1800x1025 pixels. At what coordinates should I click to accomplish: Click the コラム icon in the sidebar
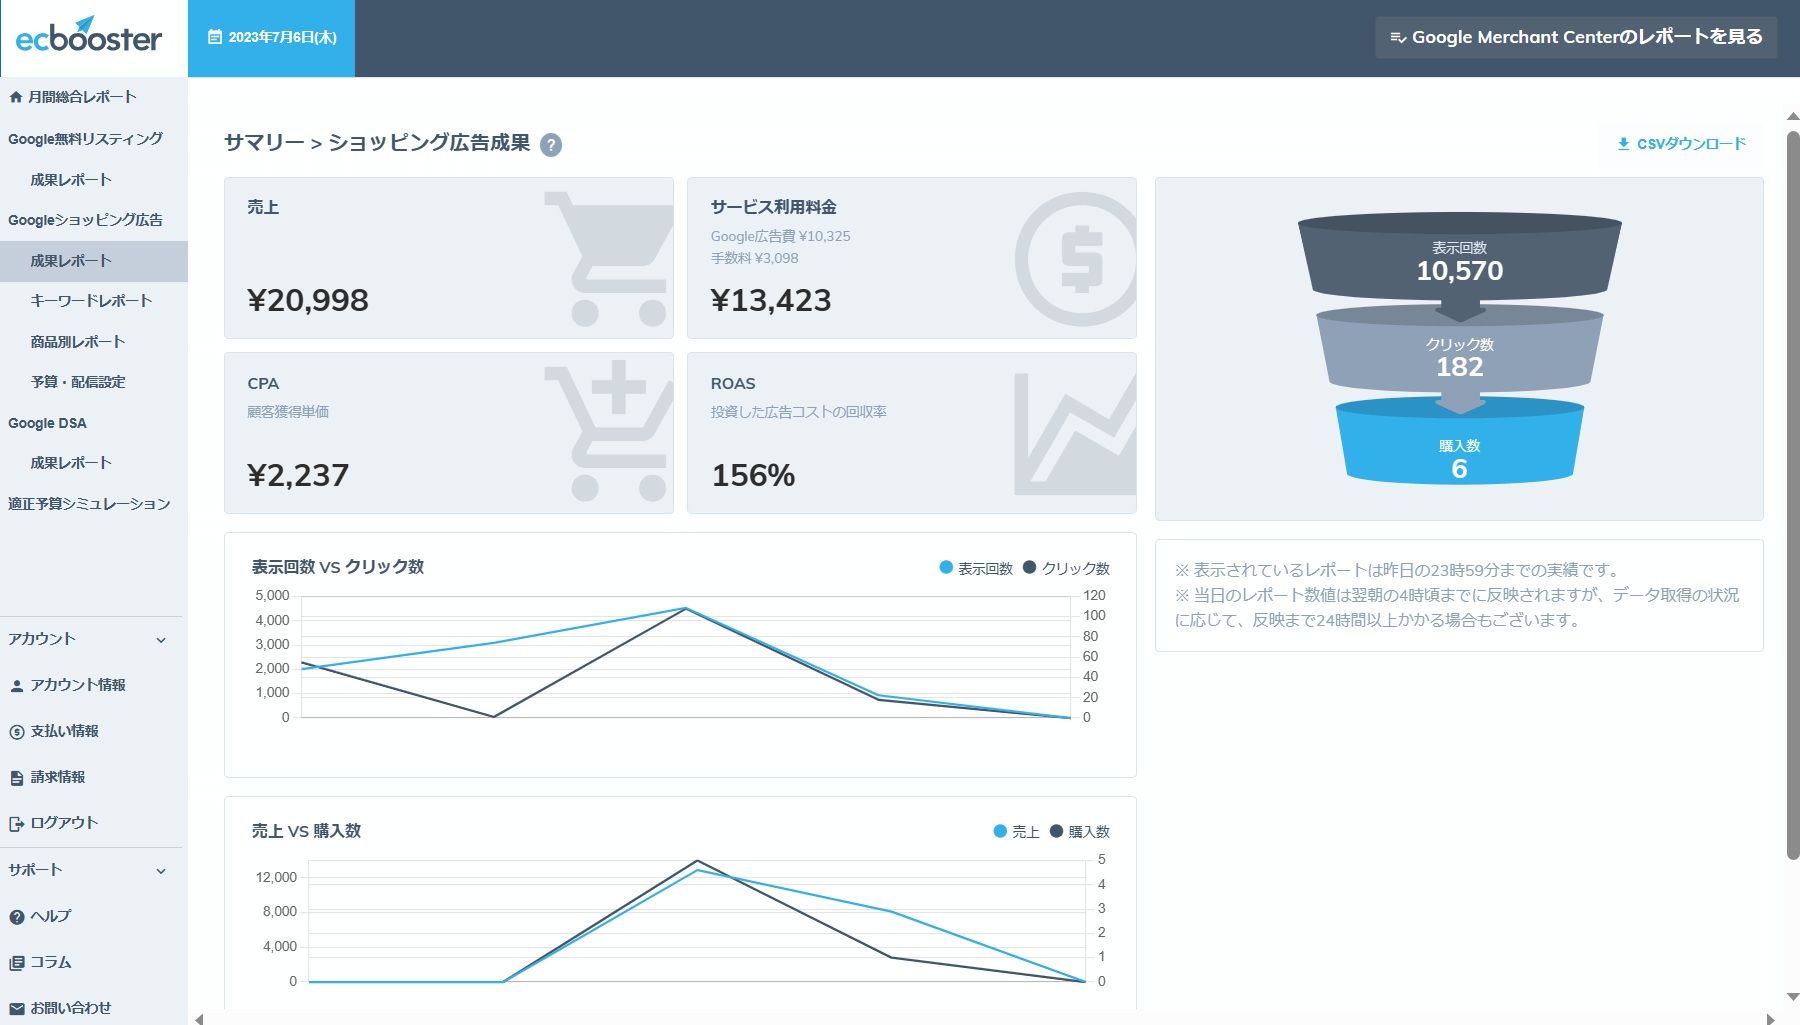tap(15, 962)
